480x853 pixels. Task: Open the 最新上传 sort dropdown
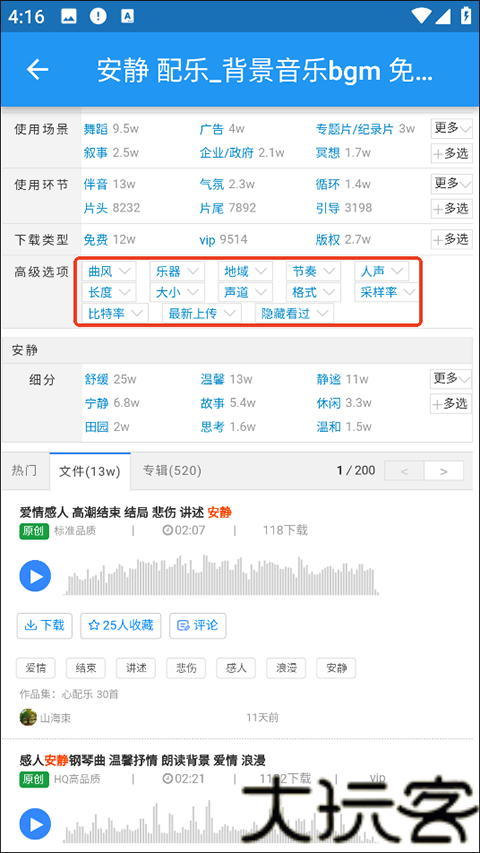tap(202, 313)
